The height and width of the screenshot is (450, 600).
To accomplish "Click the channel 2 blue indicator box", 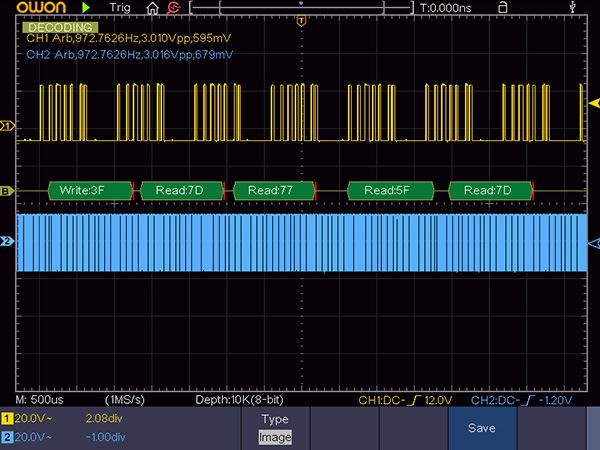I will 8,437.
